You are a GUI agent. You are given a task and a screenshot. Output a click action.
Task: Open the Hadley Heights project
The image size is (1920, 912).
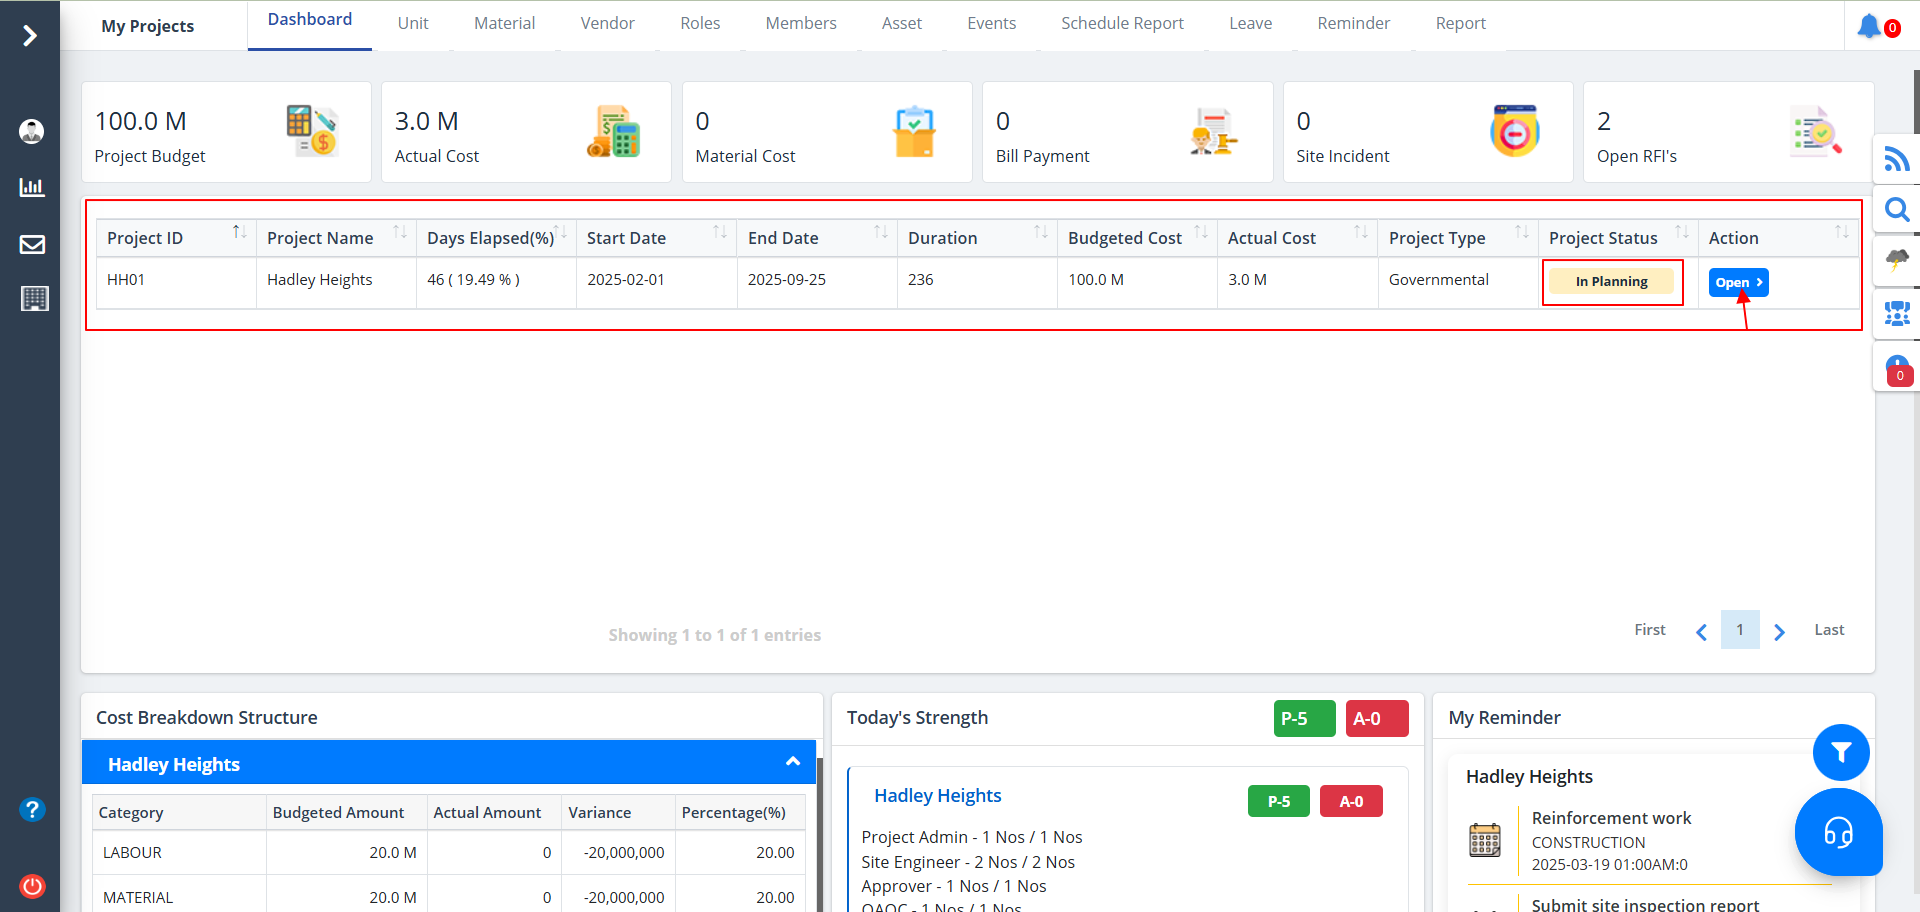(x=1738, y=283)
